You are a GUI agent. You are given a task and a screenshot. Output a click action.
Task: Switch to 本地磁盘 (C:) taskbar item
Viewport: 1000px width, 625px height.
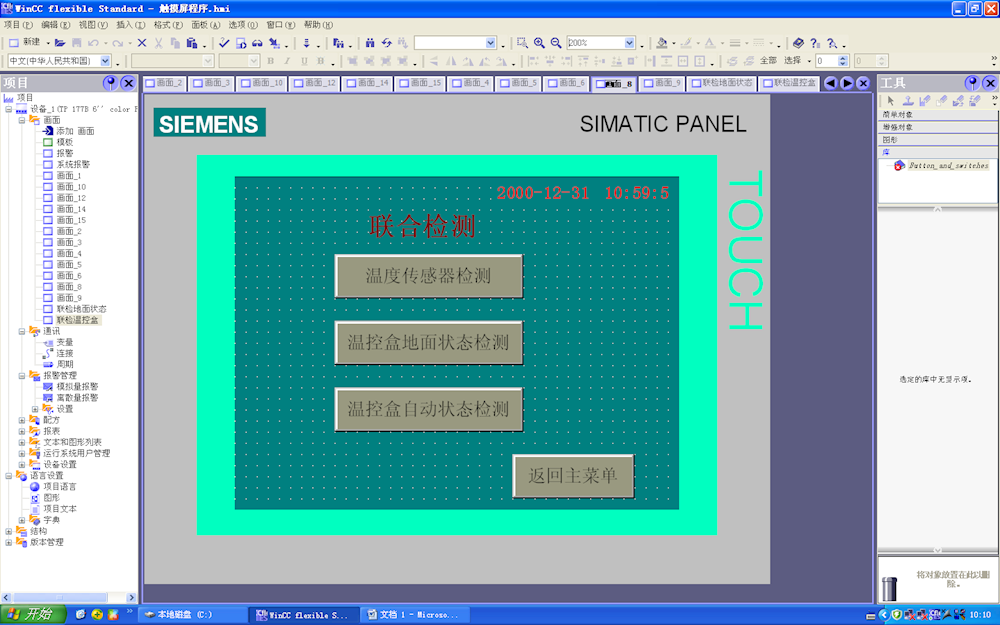[x=193, y=615]
